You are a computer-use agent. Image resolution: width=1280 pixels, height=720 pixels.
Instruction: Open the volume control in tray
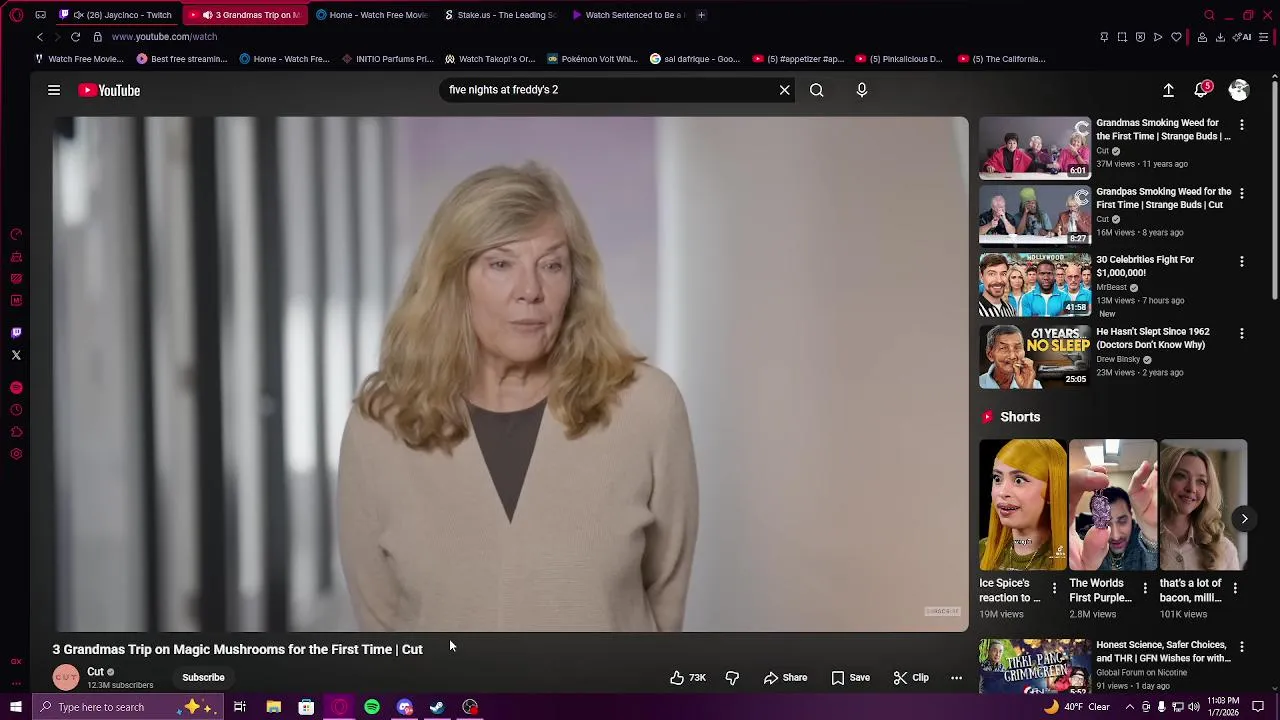click(x=1194, y=707)
